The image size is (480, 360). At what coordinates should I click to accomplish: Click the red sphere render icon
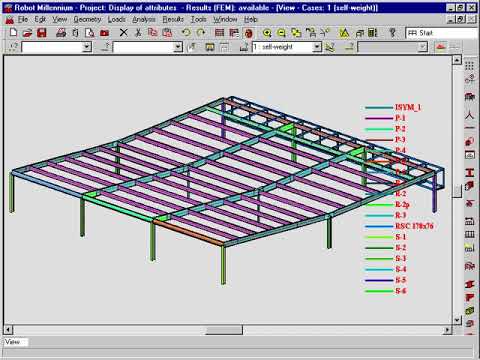(x=248, y=33)
